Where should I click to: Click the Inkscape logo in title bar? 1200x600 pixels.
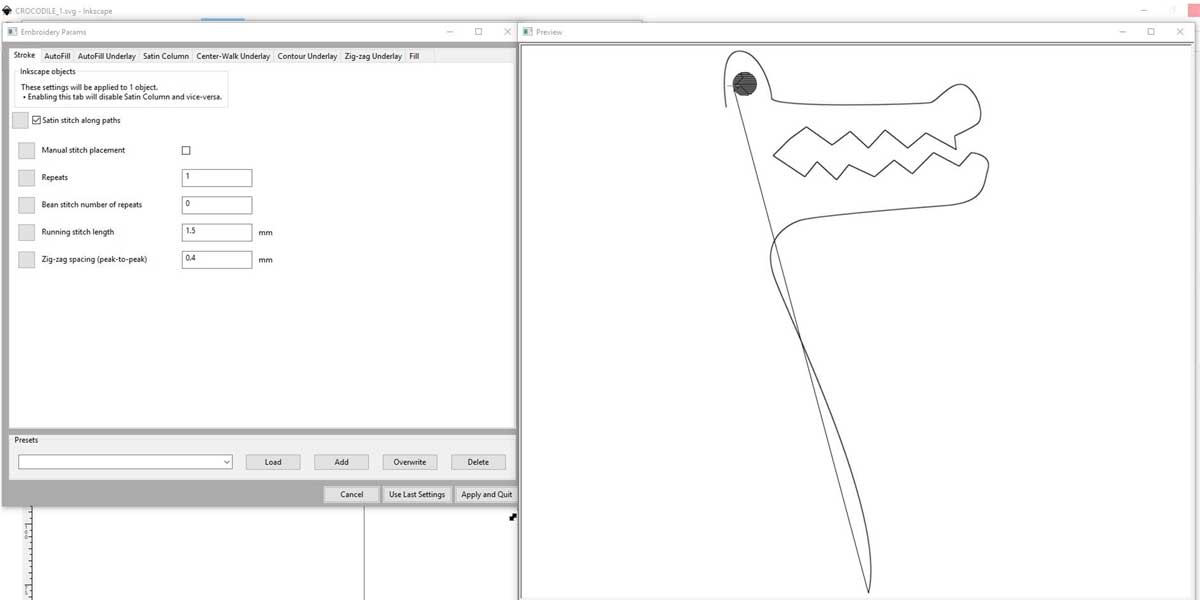7,10
